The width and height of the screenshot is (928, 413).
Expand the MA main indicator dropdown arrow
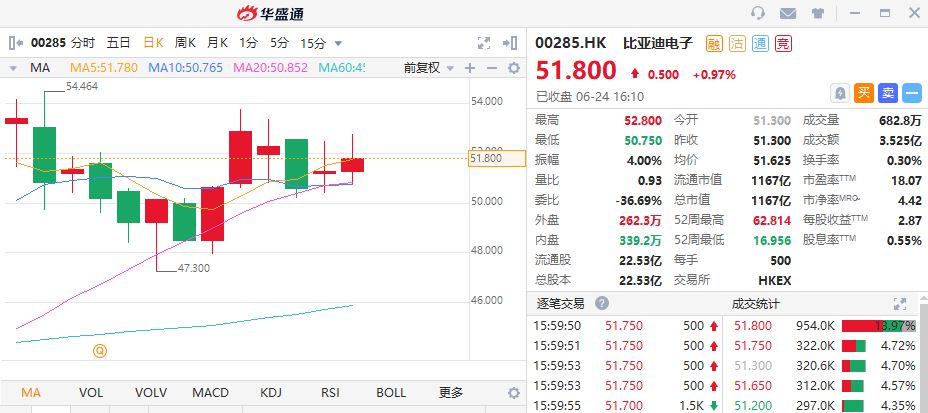click(x=13, y=69)
